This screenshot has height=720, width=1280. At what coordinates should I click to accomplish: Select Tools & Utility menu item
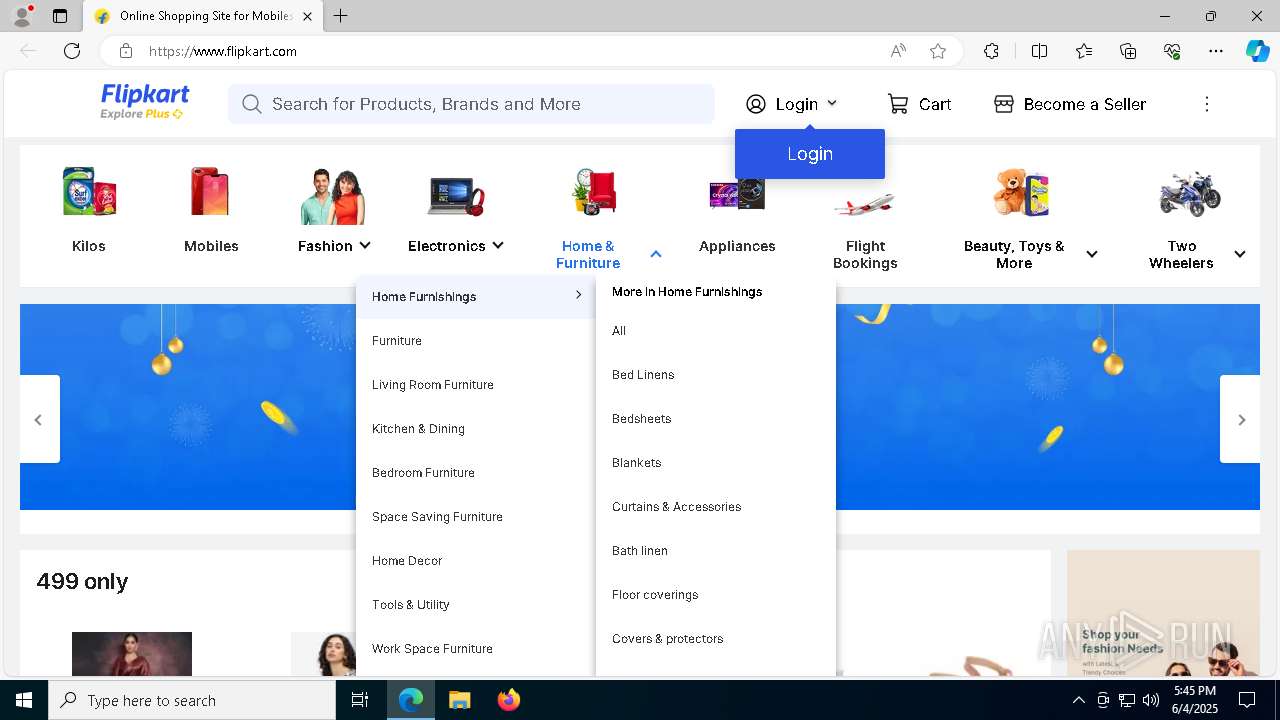tap(411, 605)
